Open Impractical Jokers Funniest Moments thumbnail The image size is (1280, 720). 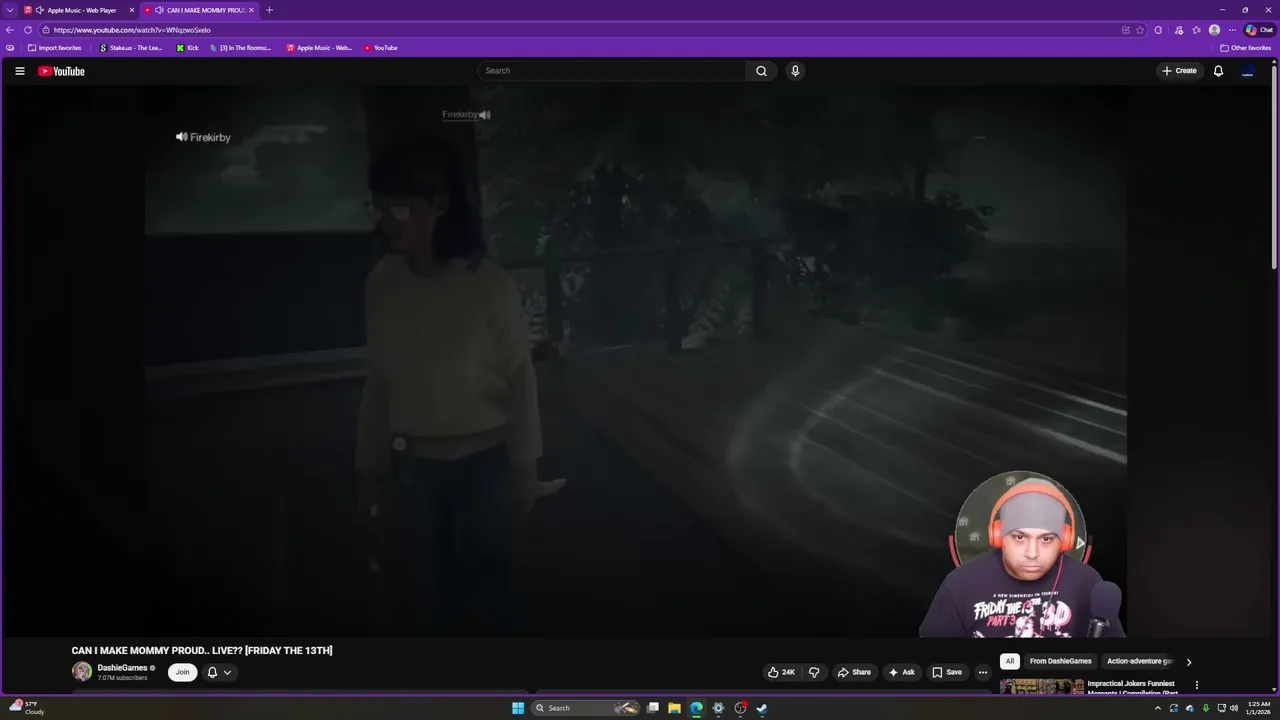coord(1042,686)
